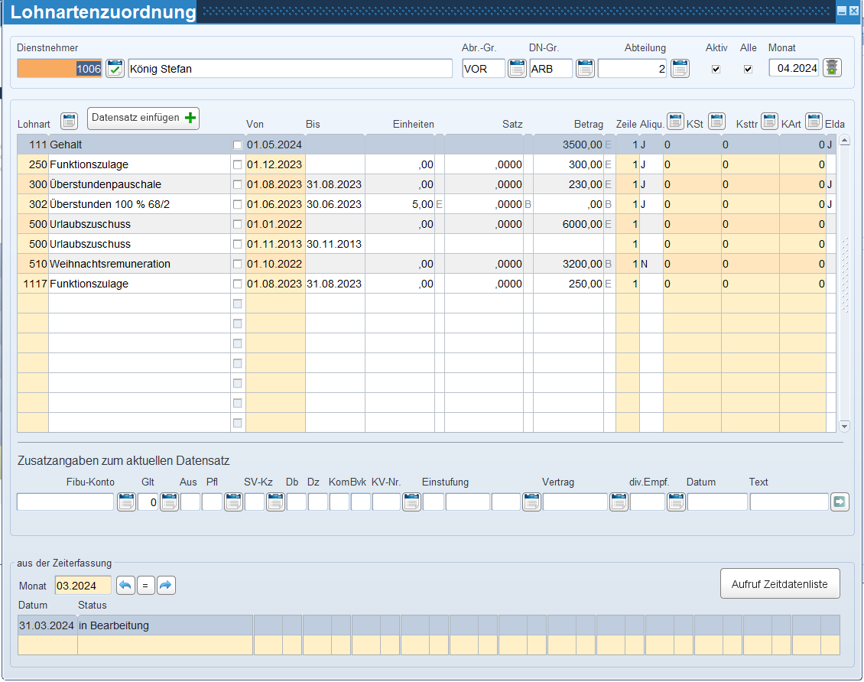Go to next month with blue right arrow

(166, 585)
